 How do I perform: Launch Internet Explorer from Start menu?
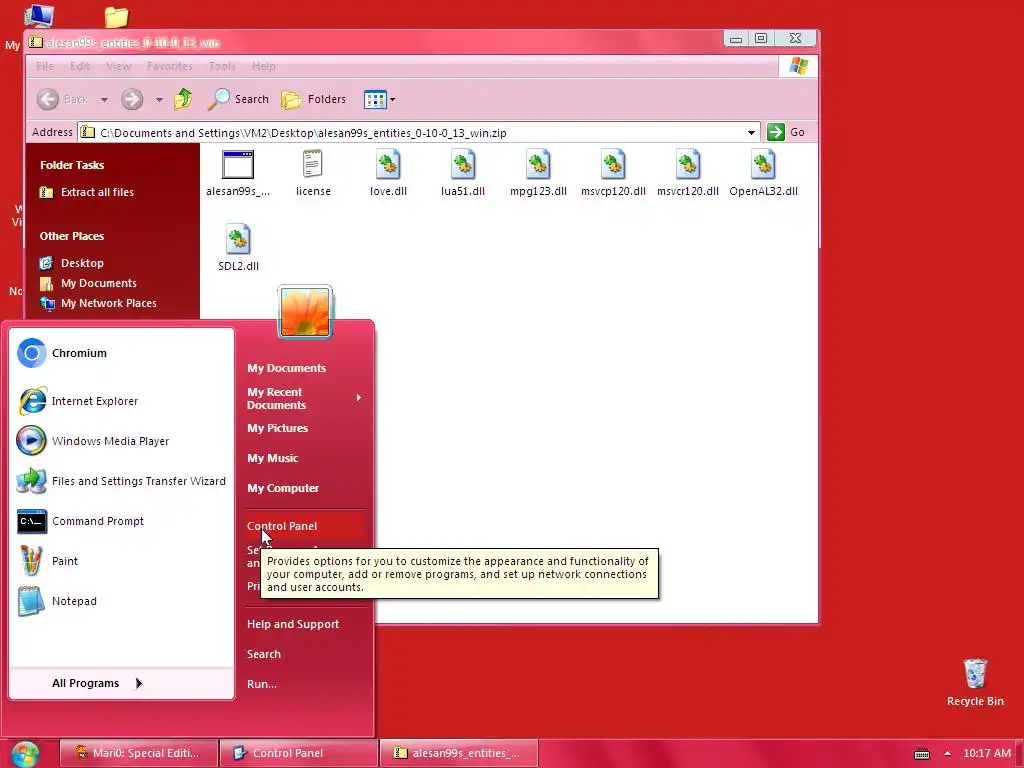121,401
